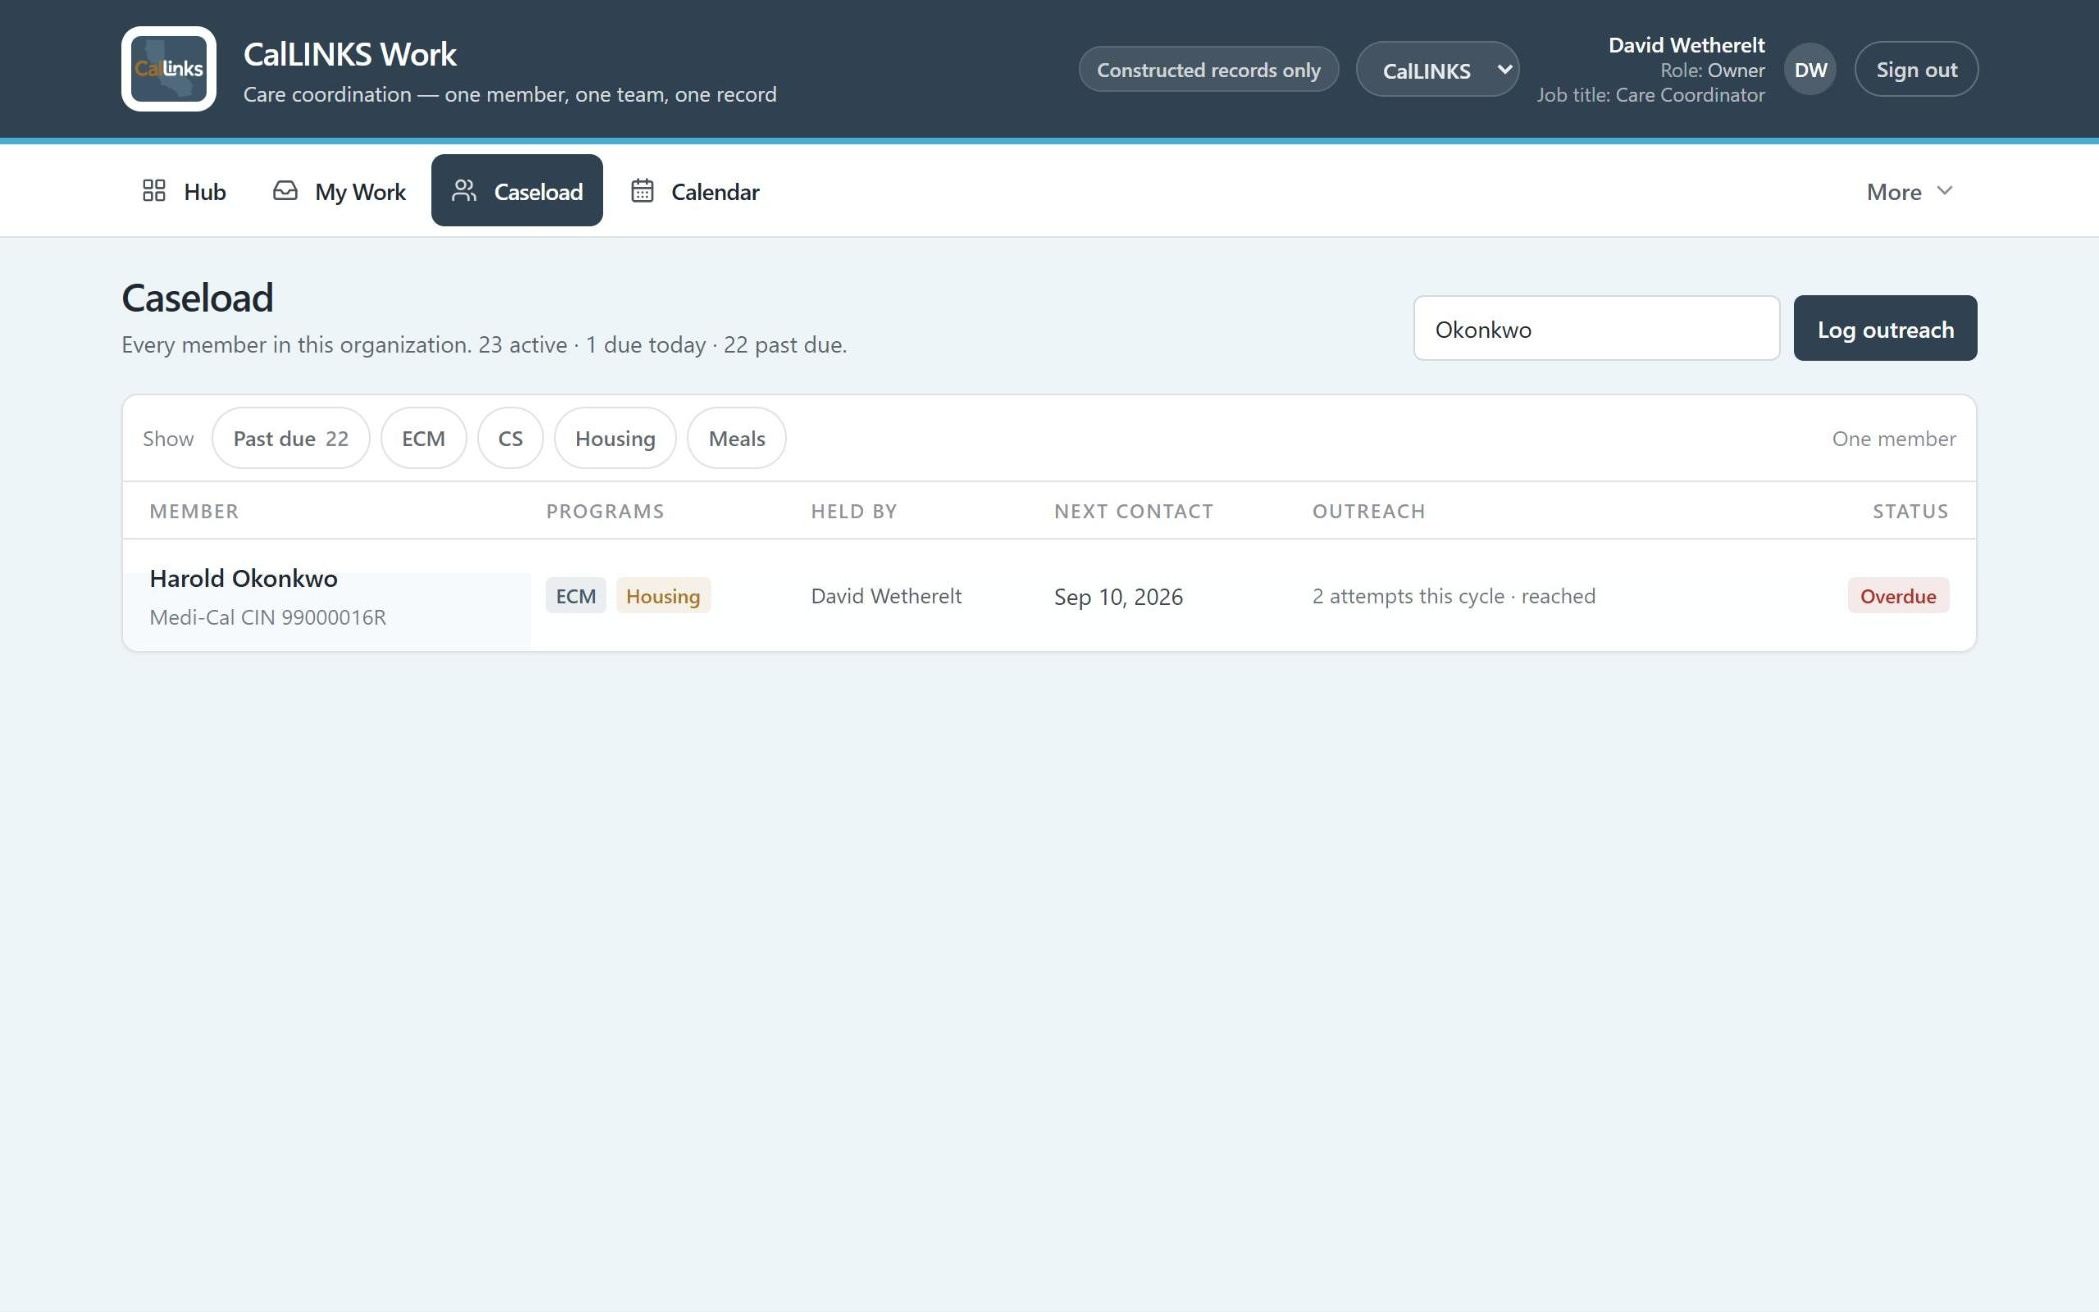Click the HELD BY column header
The width and height of the screenshot is (2099, 1312).
pyautogui.click(x=854, y=511)
